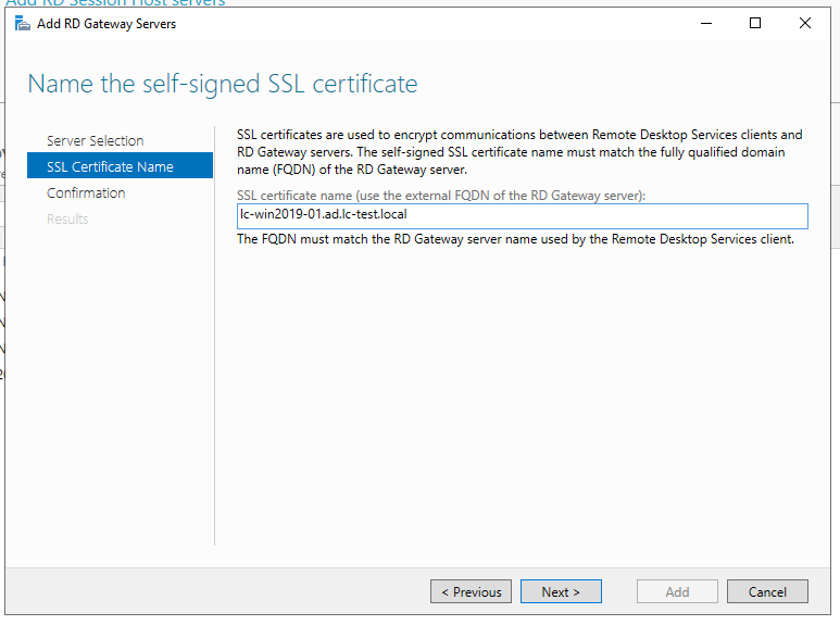This screenshot has width=840, height=624.
Task: Click into the SSL certificate name field
Action: 520,216
